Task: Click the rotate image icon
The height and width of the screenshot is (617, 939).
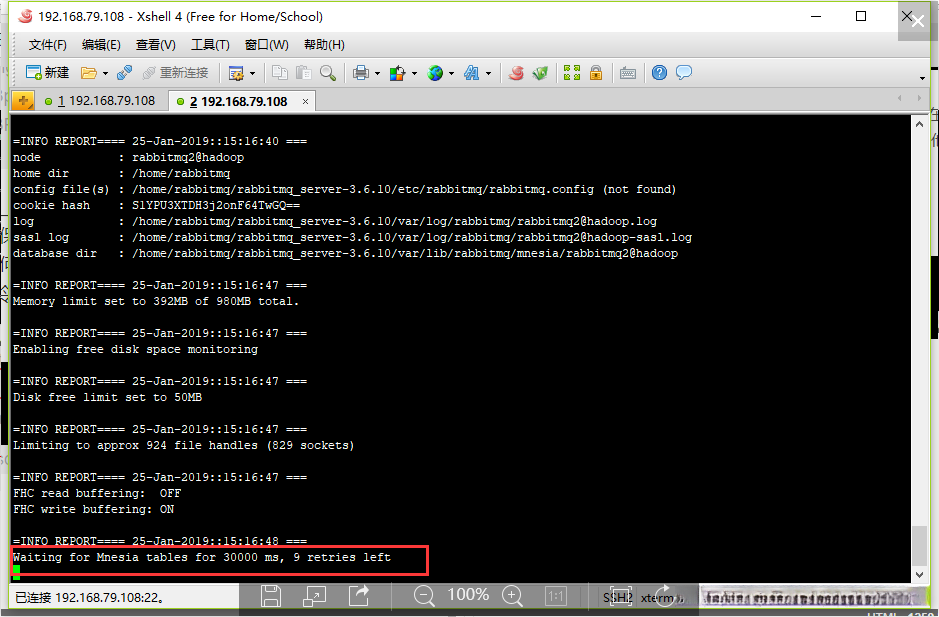Action: pos(665,595)
